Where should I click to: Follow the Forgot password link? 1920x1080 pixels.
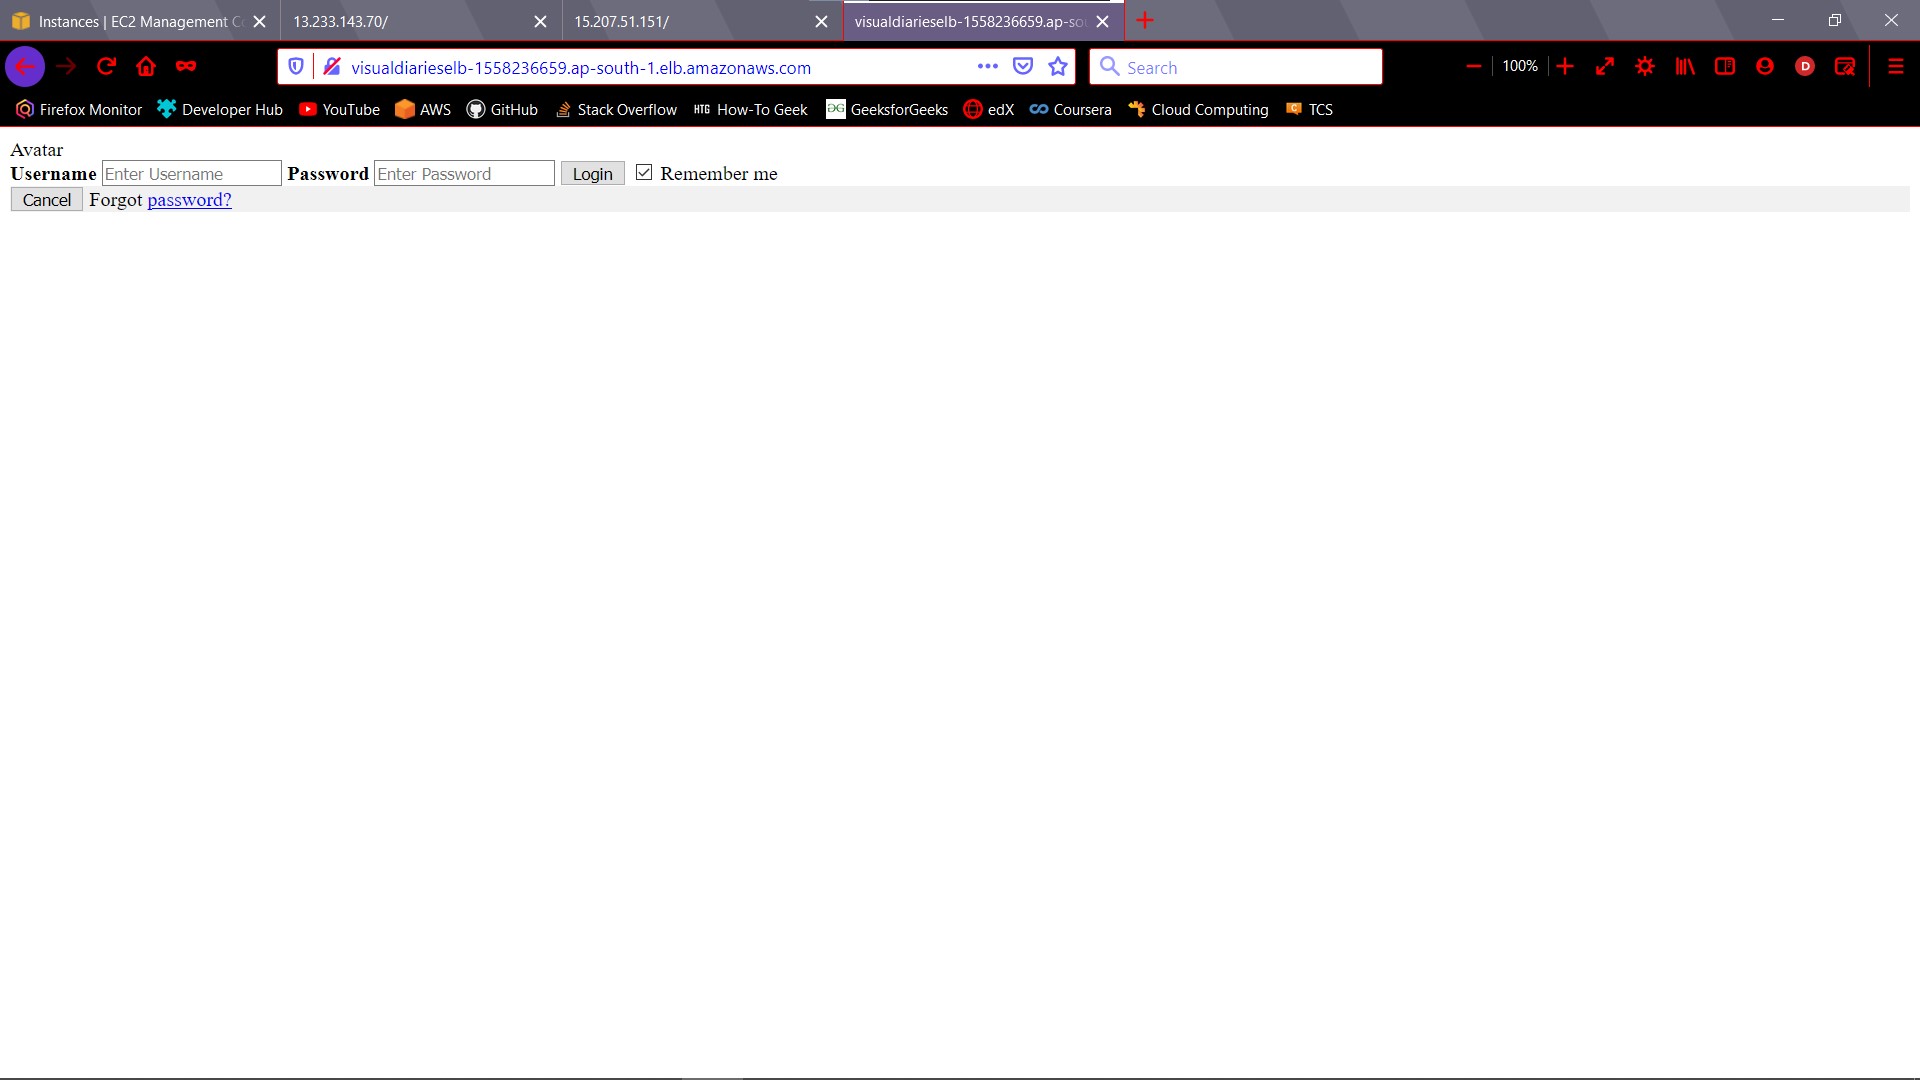(x=189, y=200)
